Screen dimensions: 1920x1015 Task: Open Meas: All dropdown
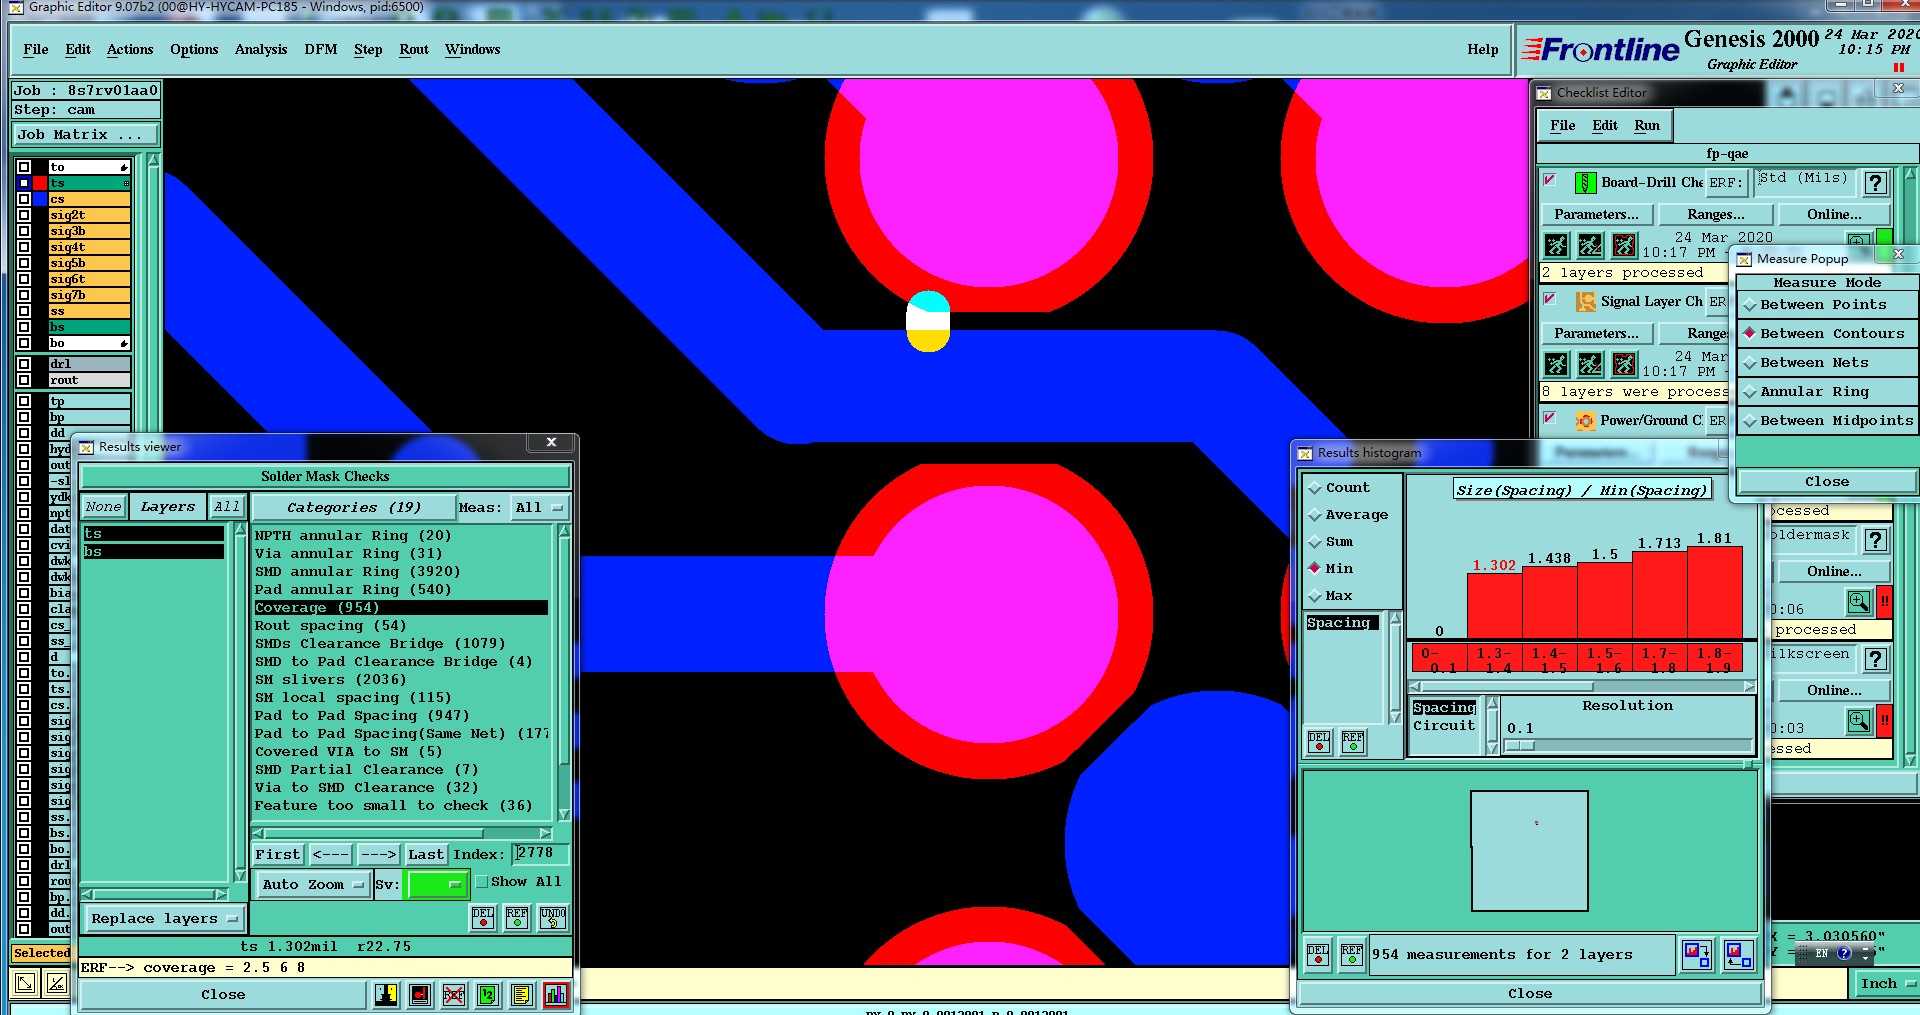pyautogui.click(x=539, y=507)
